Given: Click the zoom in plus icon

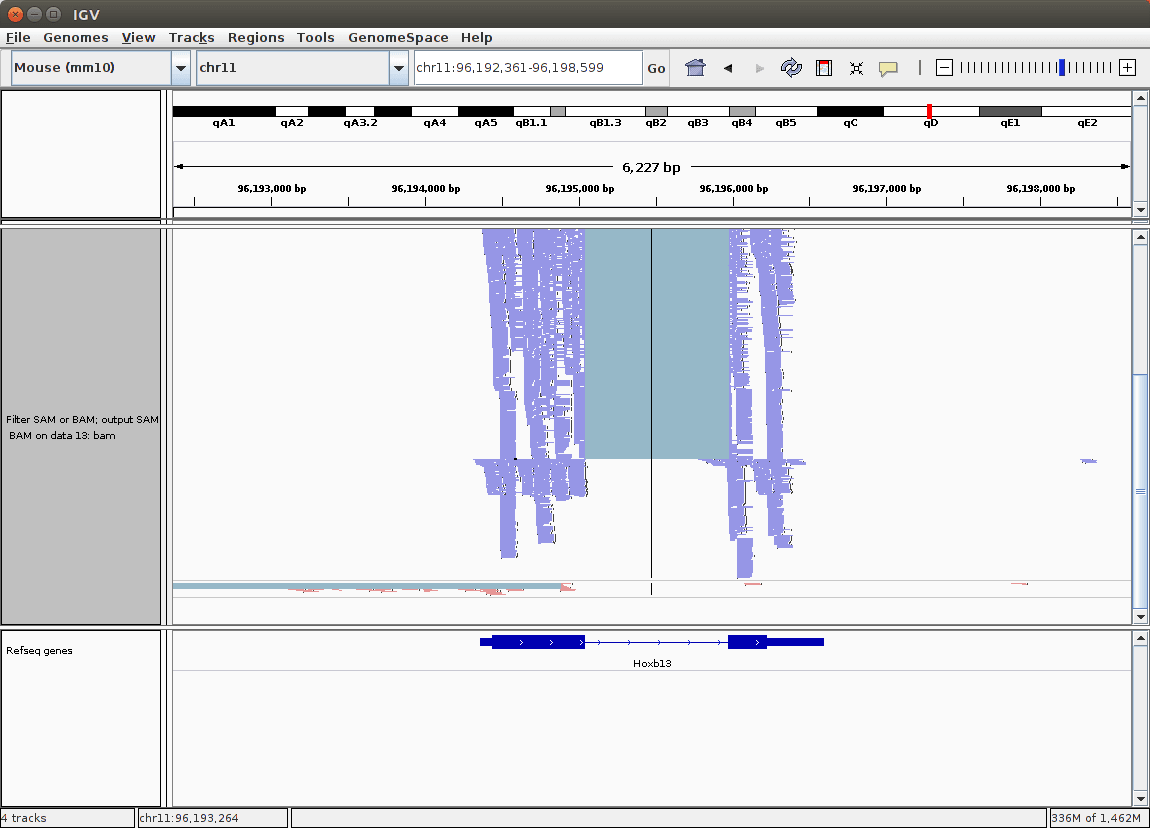Looking at the screenshot, I should click(1127, 68).
